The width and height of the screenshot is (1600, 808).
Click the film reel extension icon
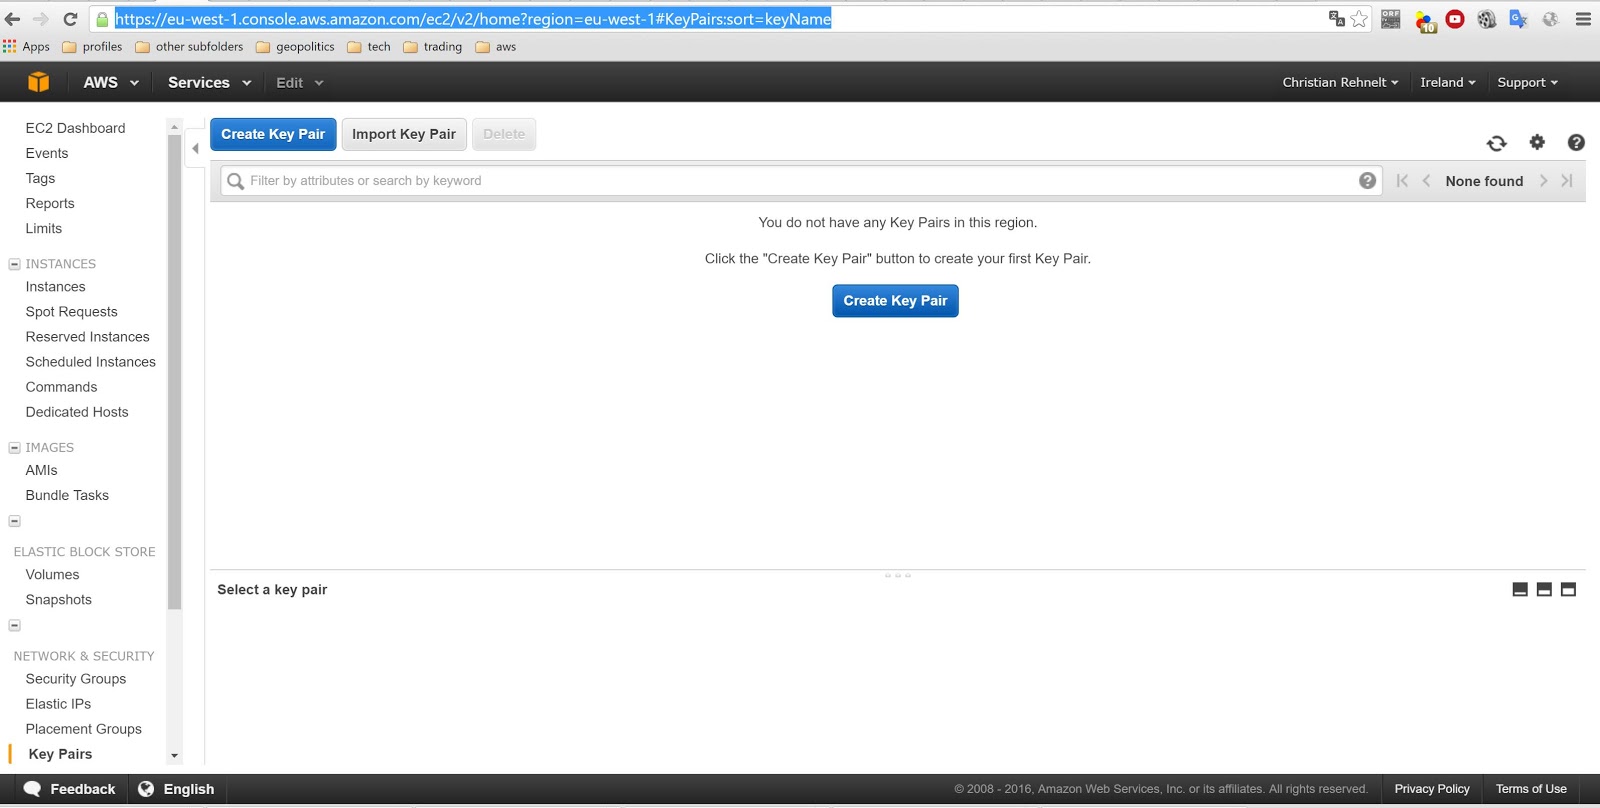coord(1487,19)
